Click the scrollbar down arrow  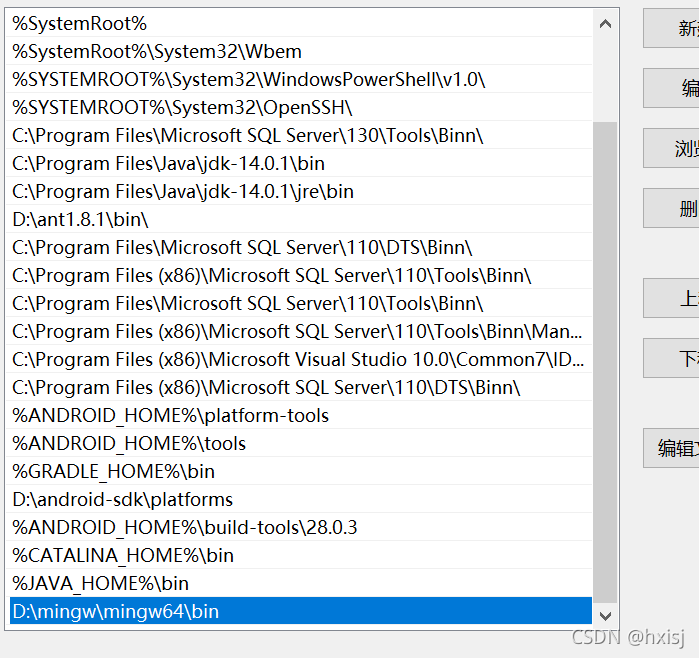pos(605,616)
